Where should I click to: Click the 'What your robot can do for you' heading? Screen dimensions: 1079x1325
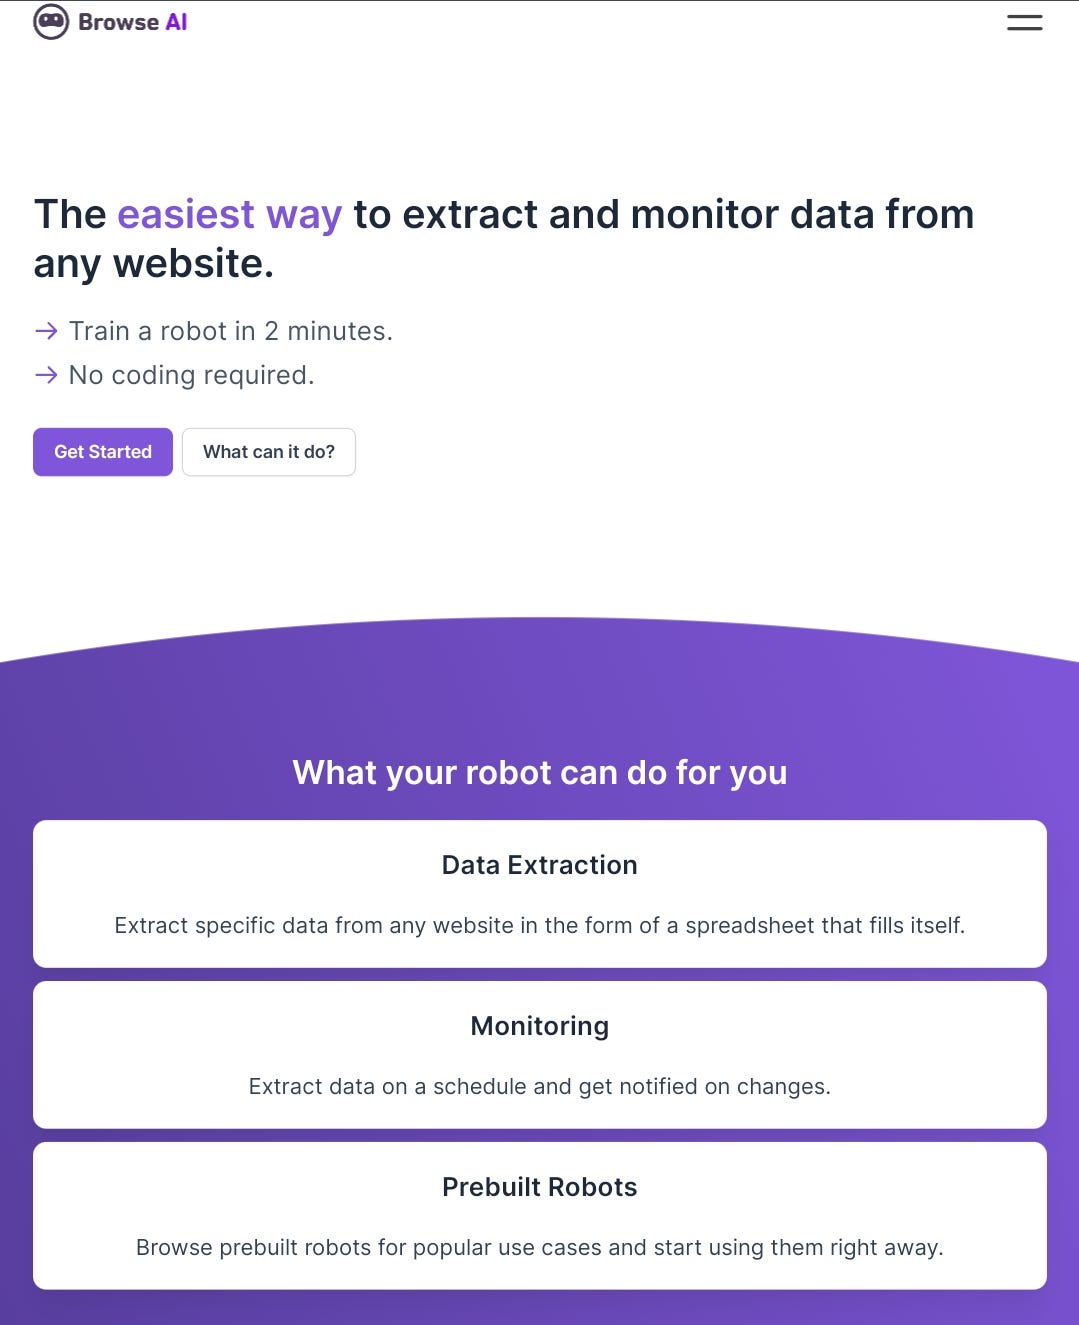(539, 772)
